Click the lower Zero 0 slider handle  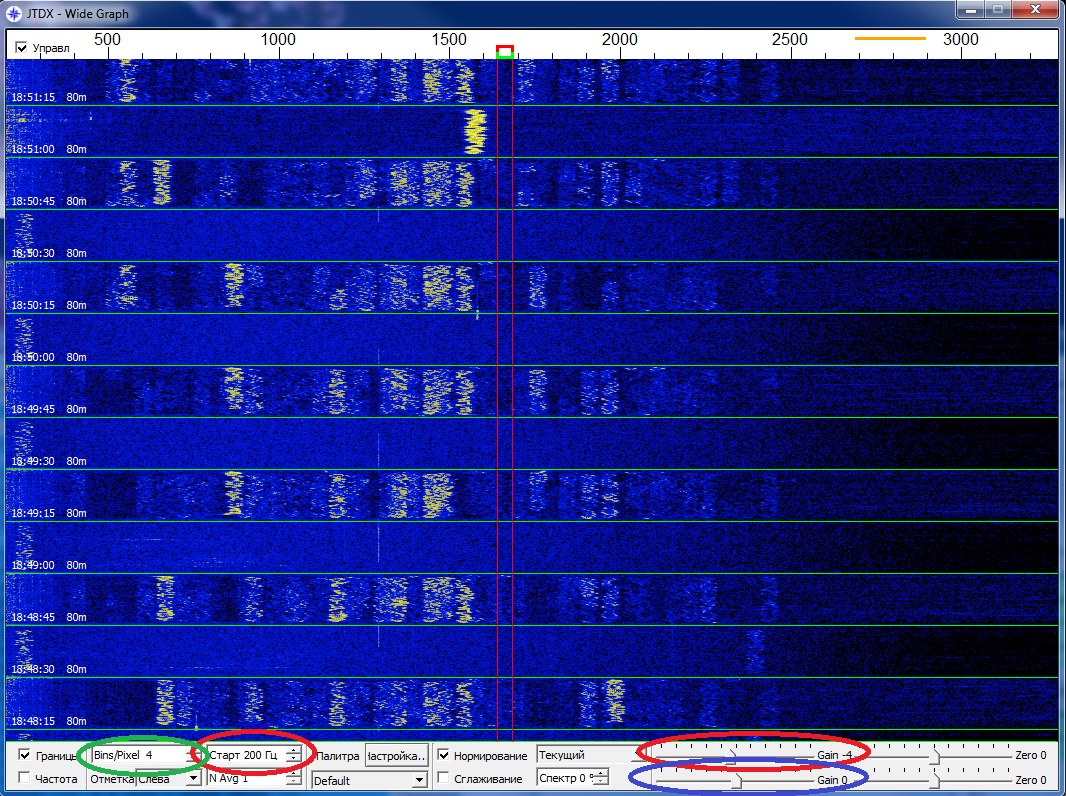point(933,779)
